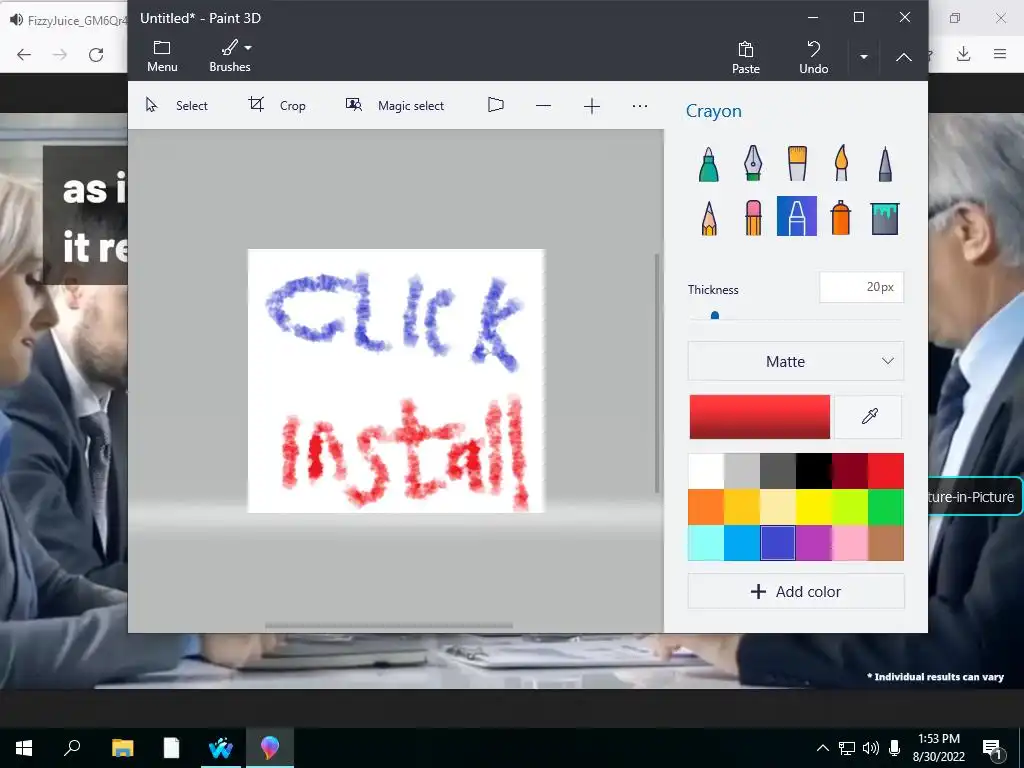This screenshot has width=1024, height=768.
Task: Open the Windows Start menu
Action: [24, 748]
